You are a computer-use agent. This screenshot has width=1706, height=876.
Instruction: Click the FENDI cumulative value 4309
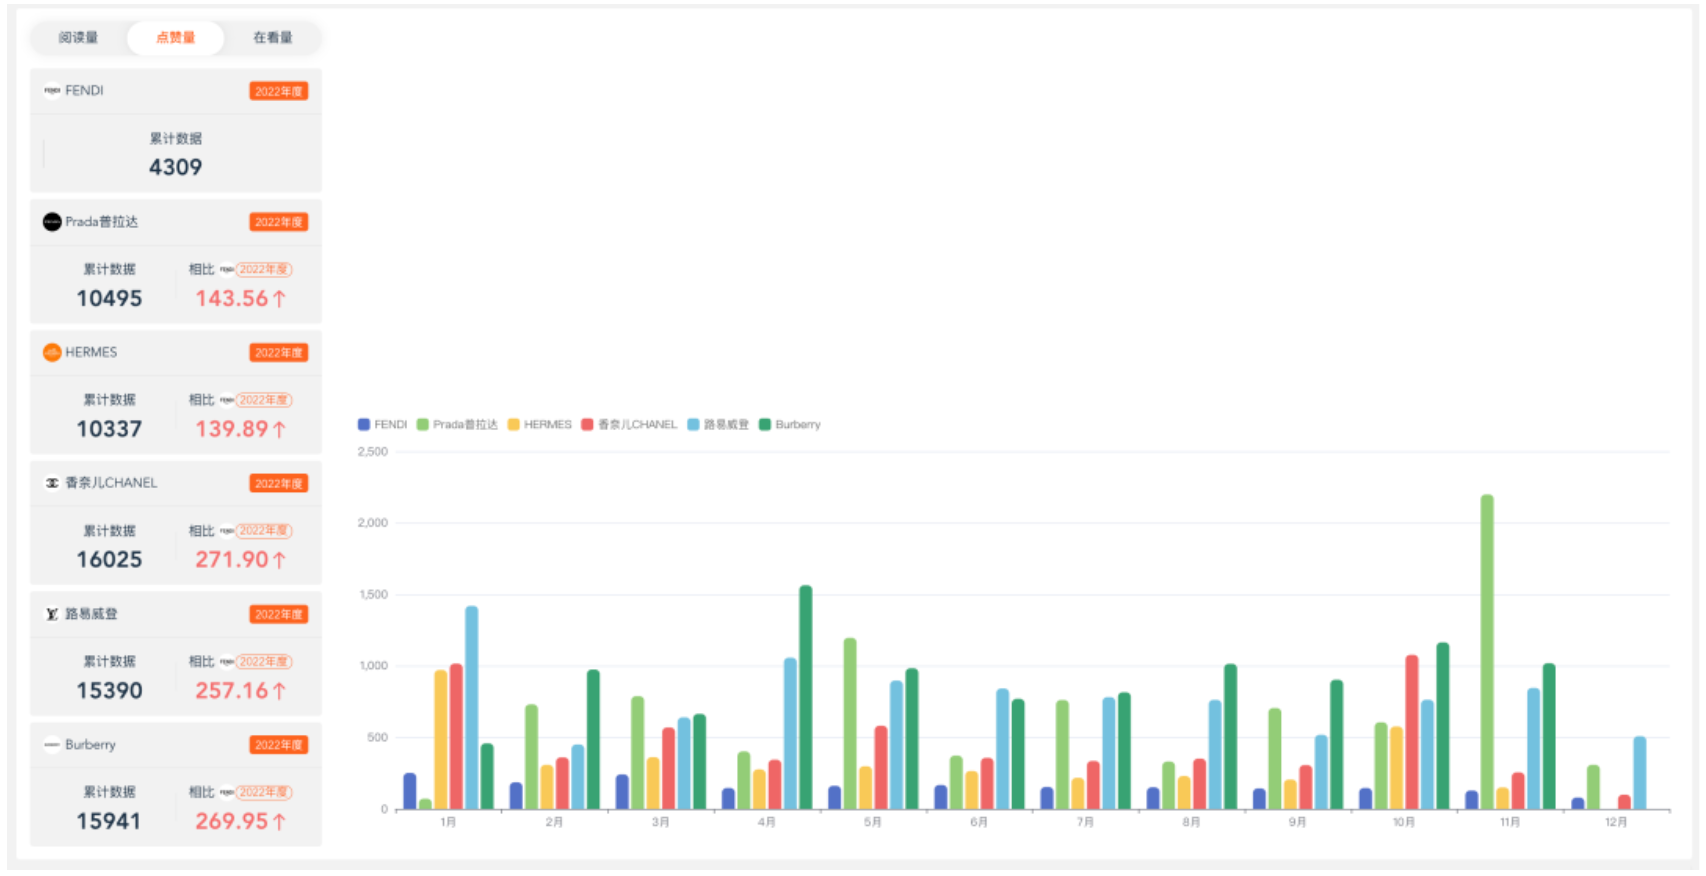tap(176, 168)
